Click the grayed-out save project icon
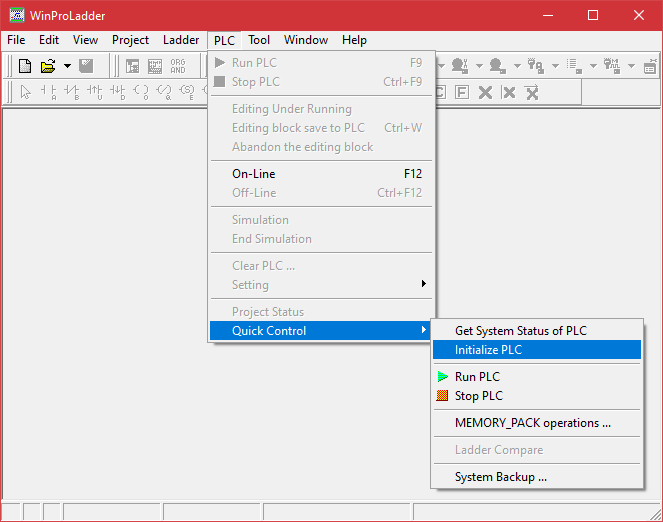This screenshot has width=663, height=522. 86,66
